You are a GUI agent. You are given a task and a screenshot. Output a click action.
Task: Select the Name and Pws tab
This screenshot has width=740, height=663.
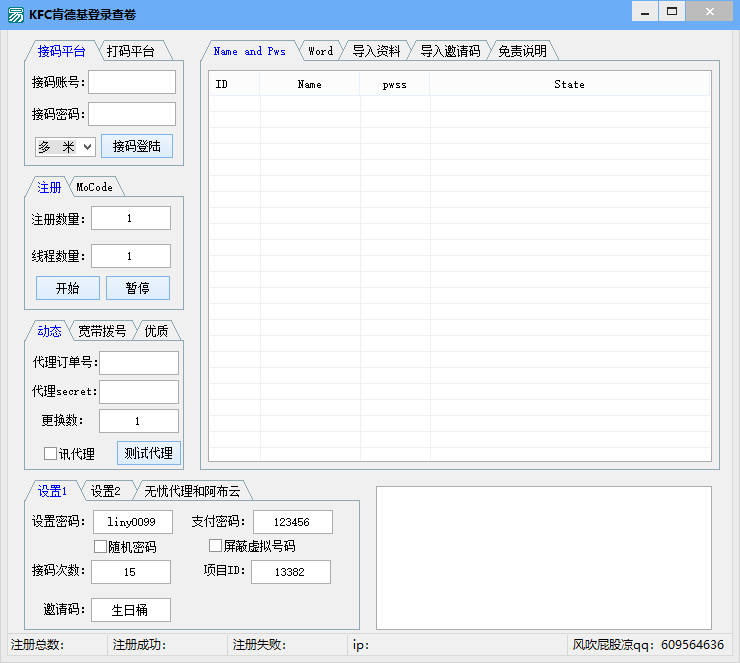pyautogui.click(x=249, y=51)
